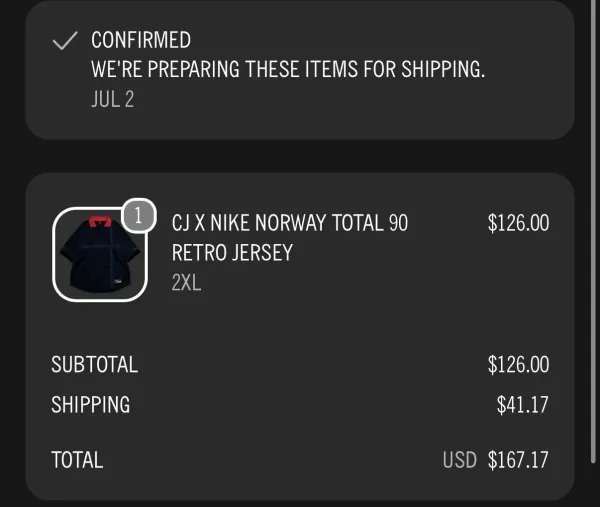Click the JUL 2 date text
The width and height of the screenshot is (600, 507).
coord(112,99)
